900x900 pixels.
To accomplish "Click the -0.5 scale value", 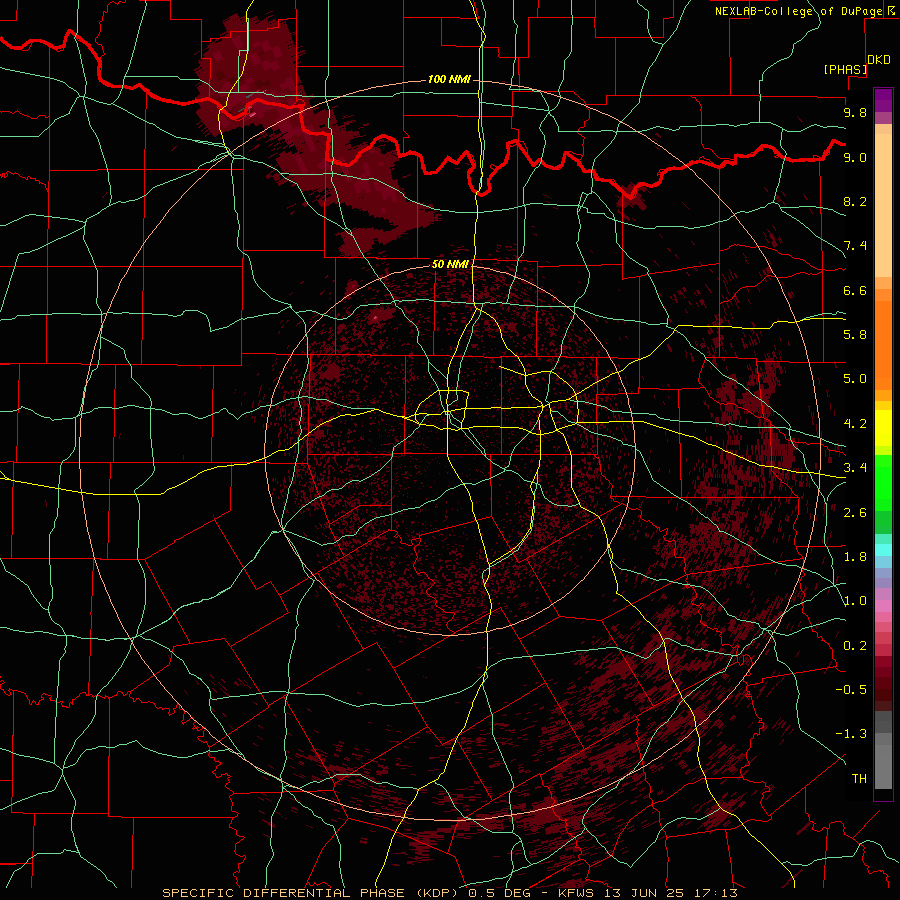I will coord(851,690).
